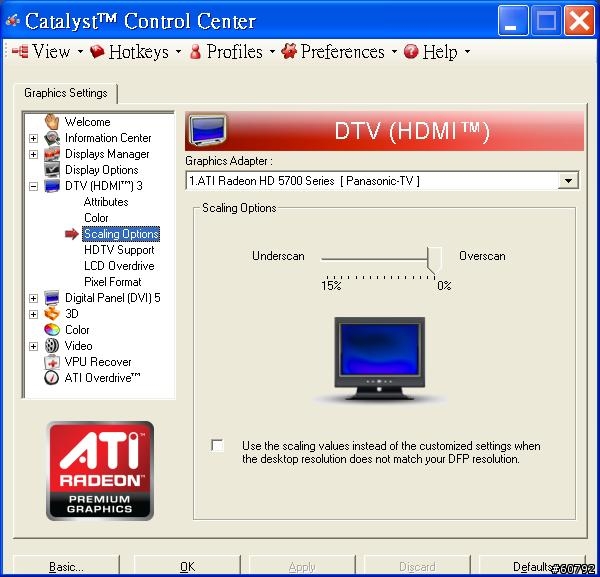The height and width of the screenshot is (577, 600).
Task: Open the Preferences dropdown arrow
Action: coord(394,51)
